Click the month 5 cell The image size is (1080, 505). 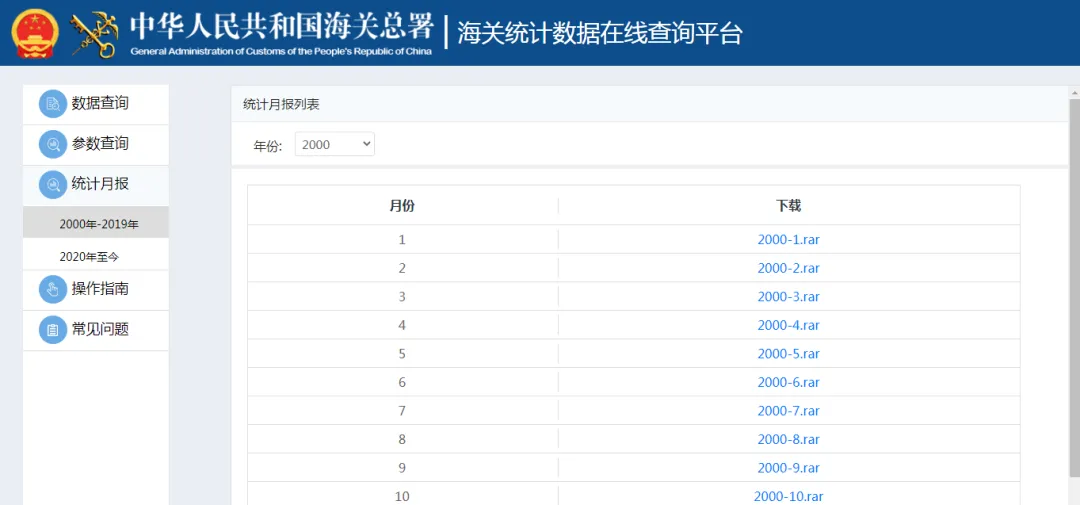(x=402, y=354)
